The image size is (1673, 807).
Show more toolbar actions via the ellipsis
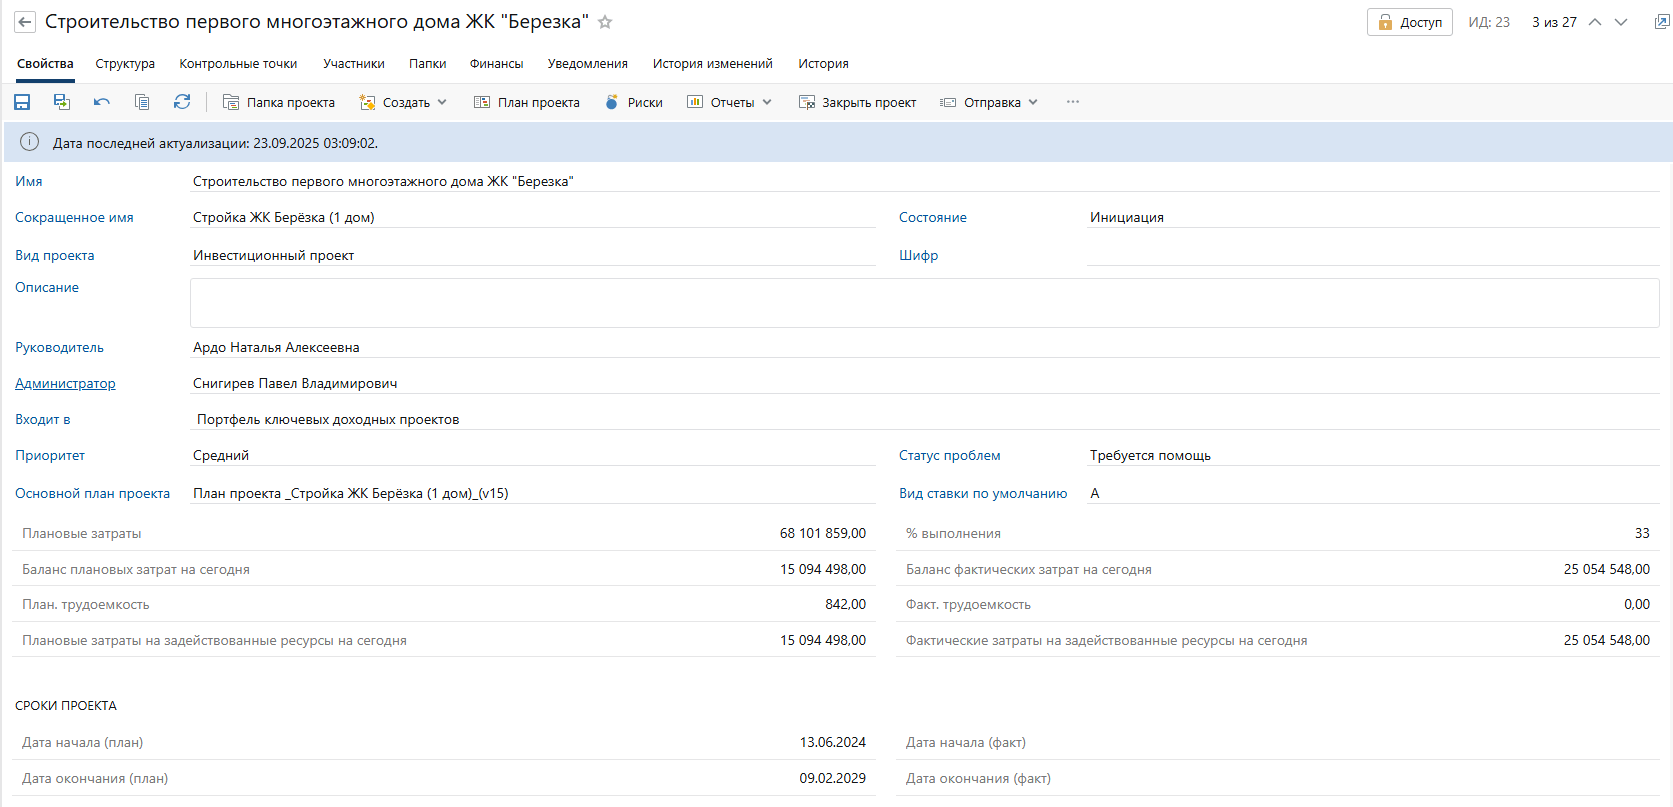[x=1073, y=102]
